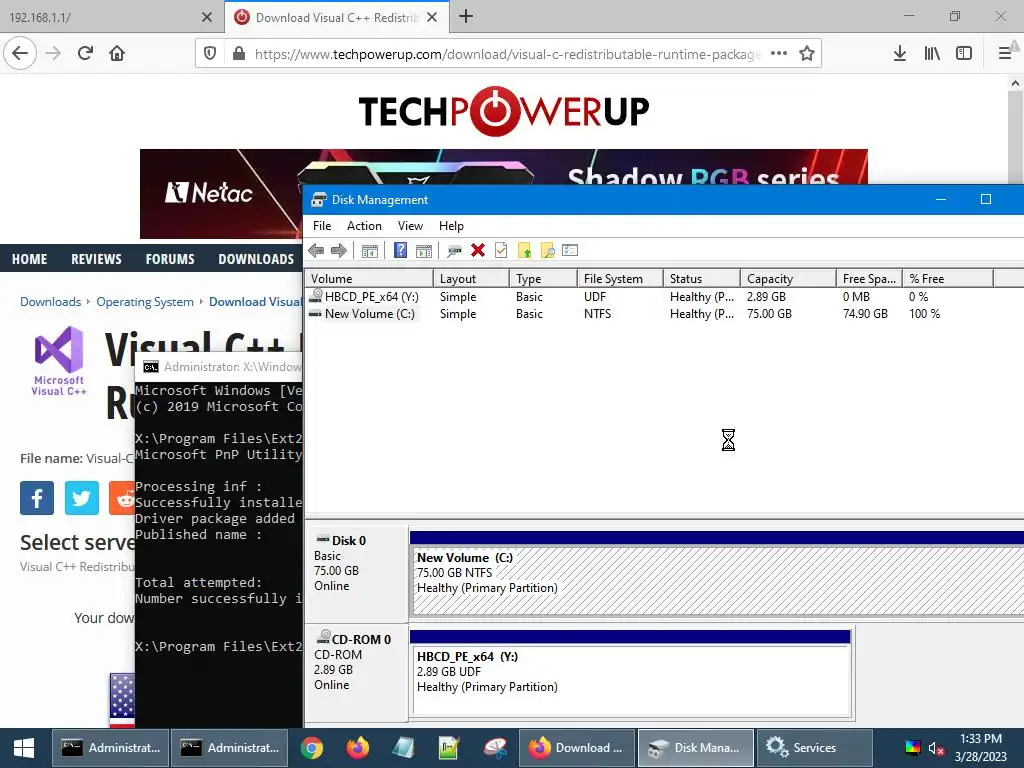Click the REVIEWS nav link

96,259
